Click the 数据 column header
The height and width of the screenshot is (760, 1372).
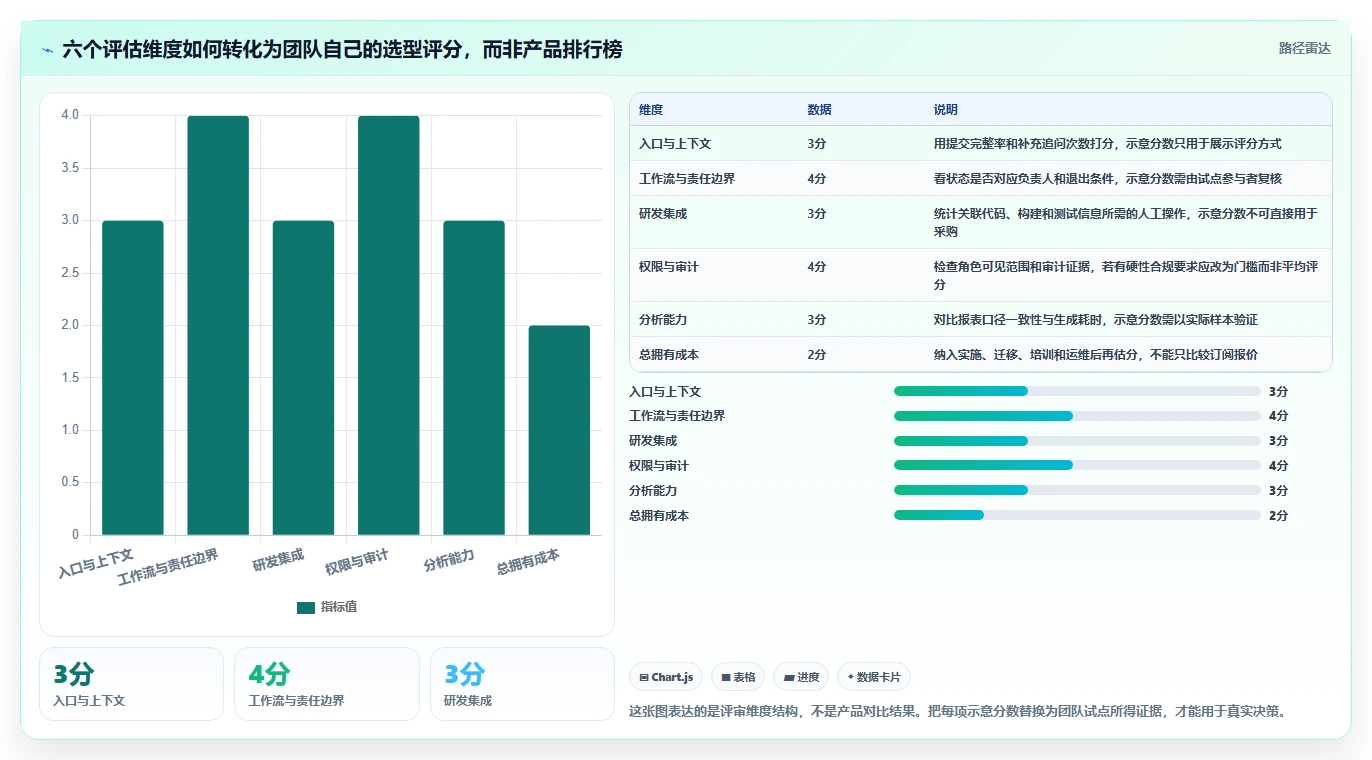pyautogui.click(x=819, y=110)
